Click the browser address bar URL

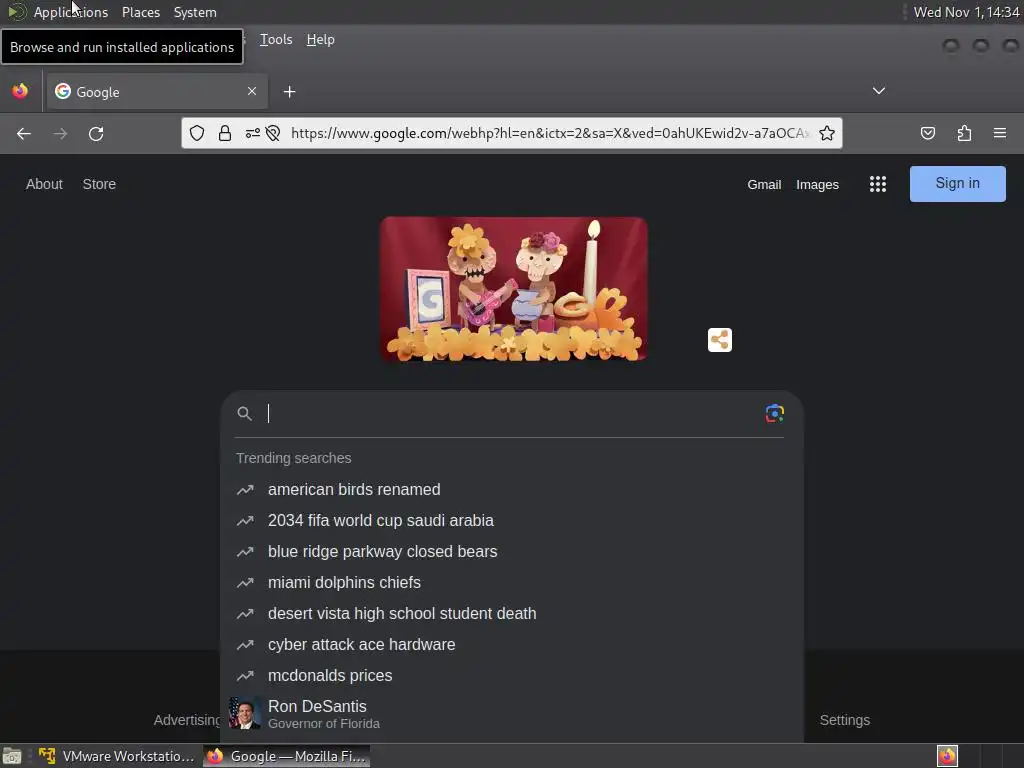[x=550, y=133]
